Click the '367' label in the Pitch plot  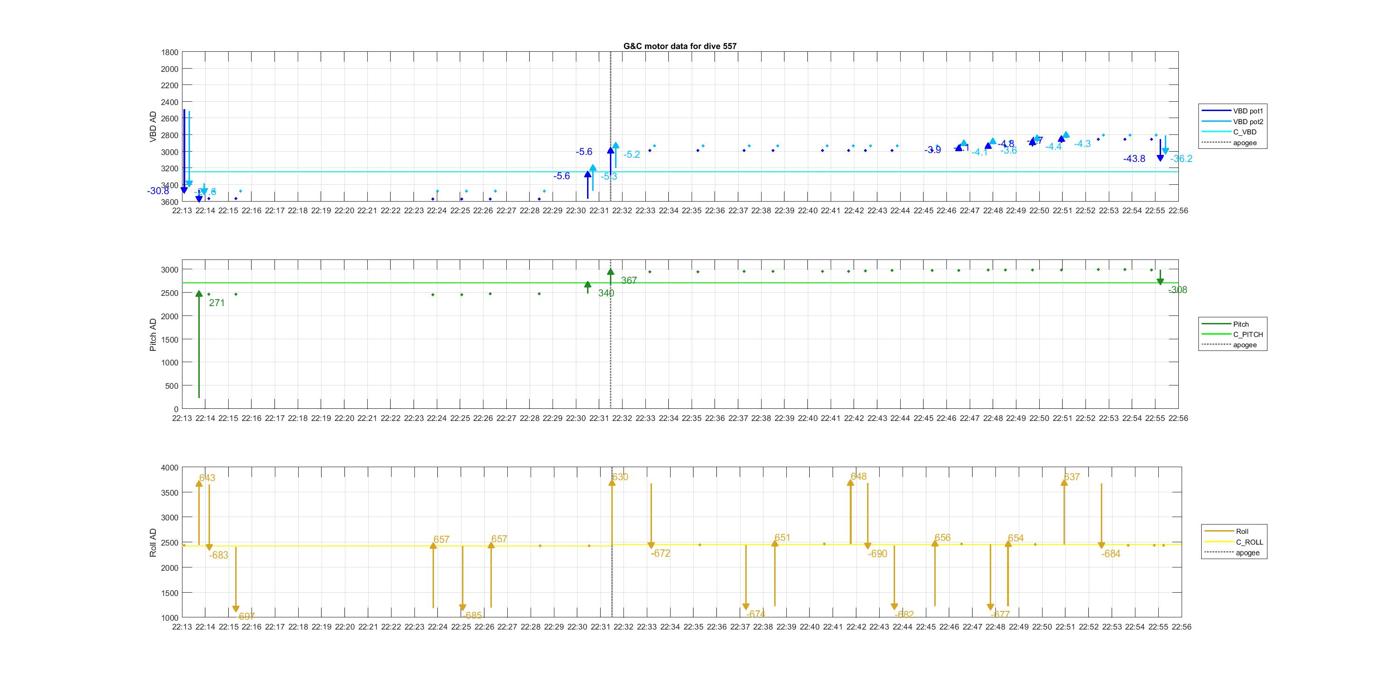[629, 281]
